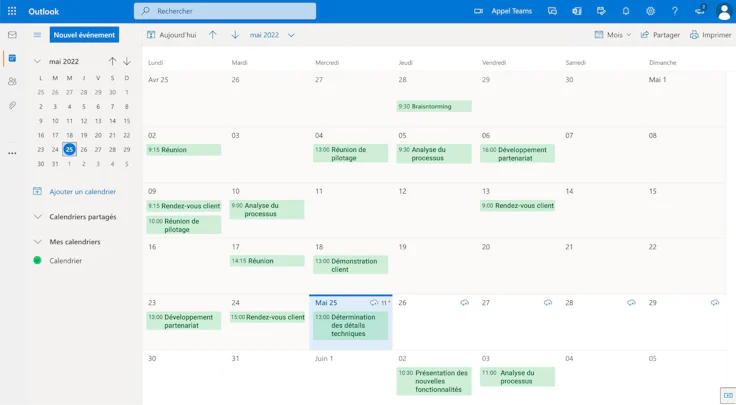Viewport: 736px width, 405px height.
Task: Open My Day calendar check icon
Action: pos(601,11)
